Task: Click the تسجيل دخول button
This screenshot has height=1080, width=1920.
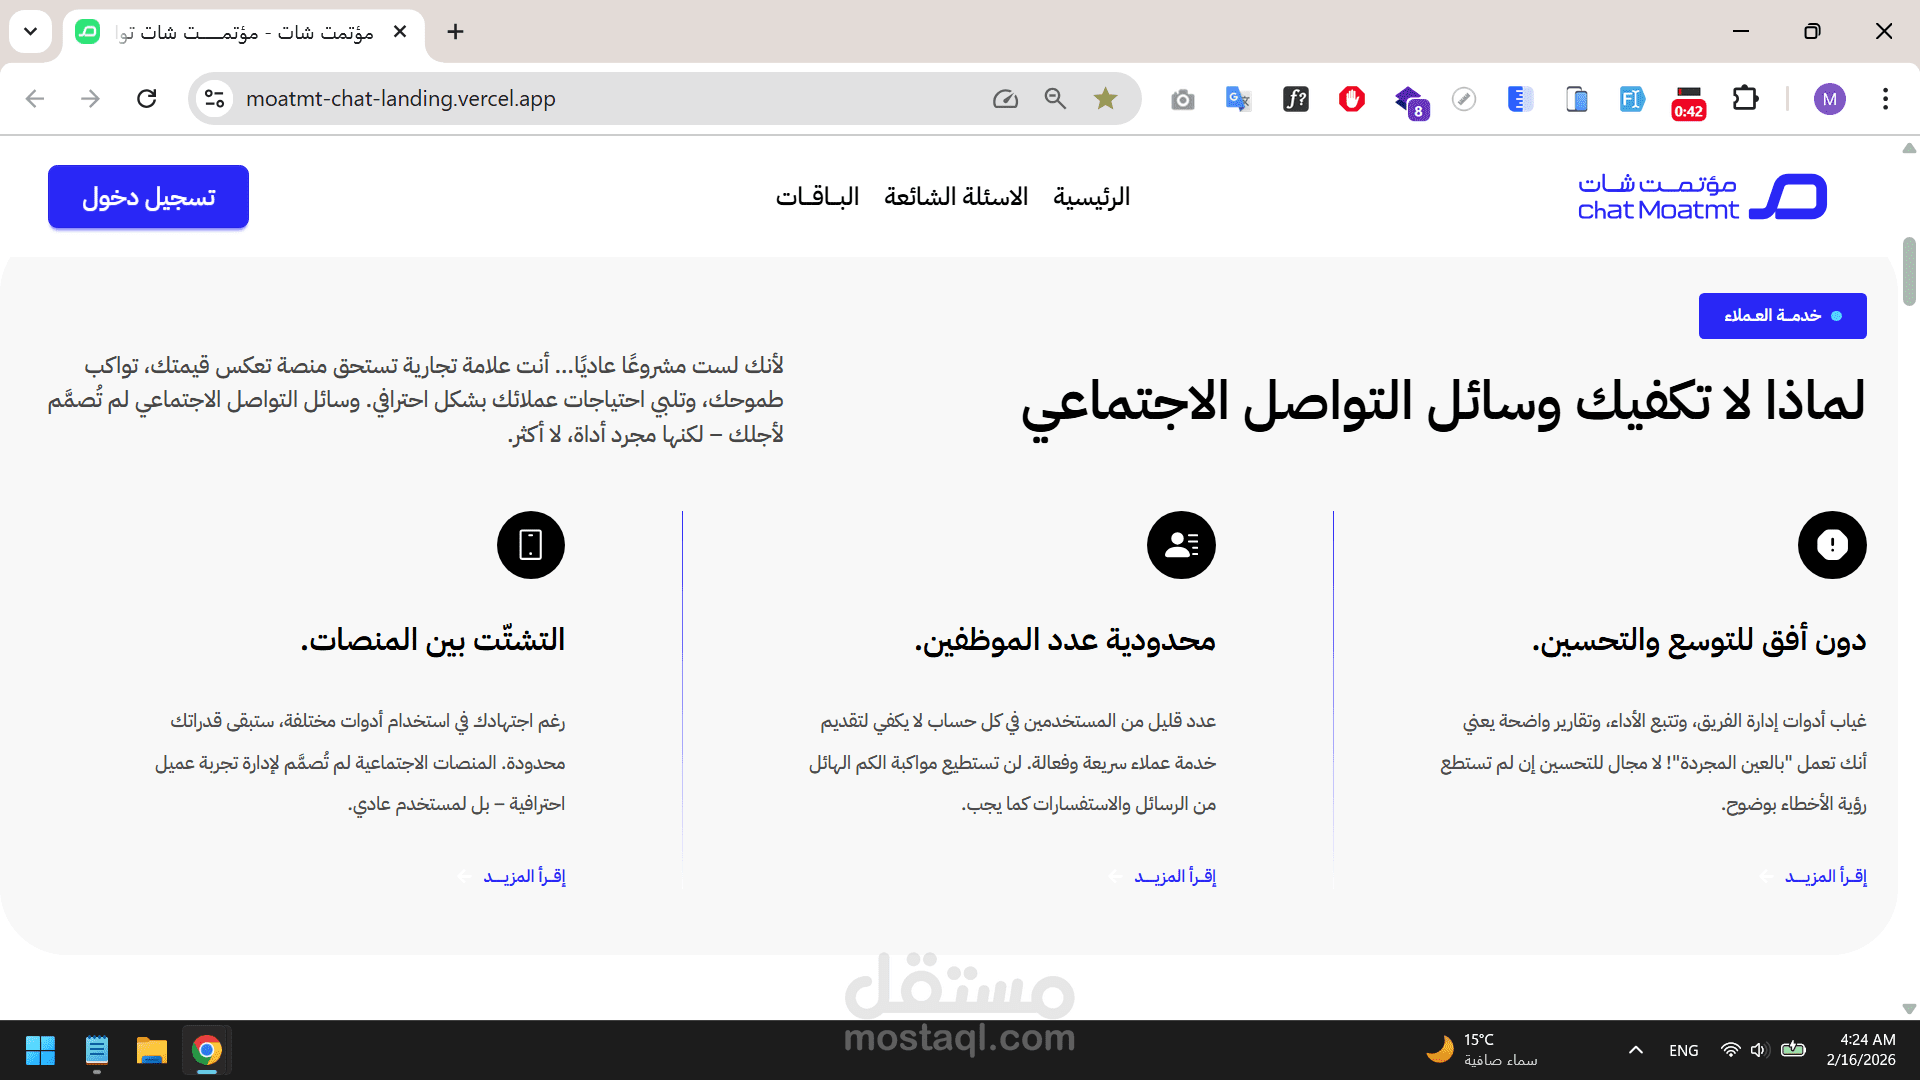Action: coord(148,197)
